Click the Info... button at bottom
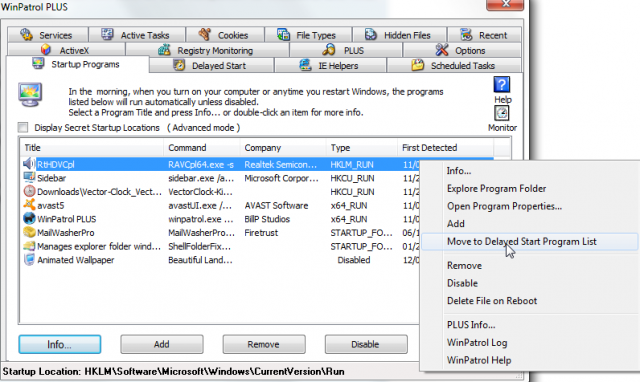Viewport: 640px width, 382px height. (60, 344)
